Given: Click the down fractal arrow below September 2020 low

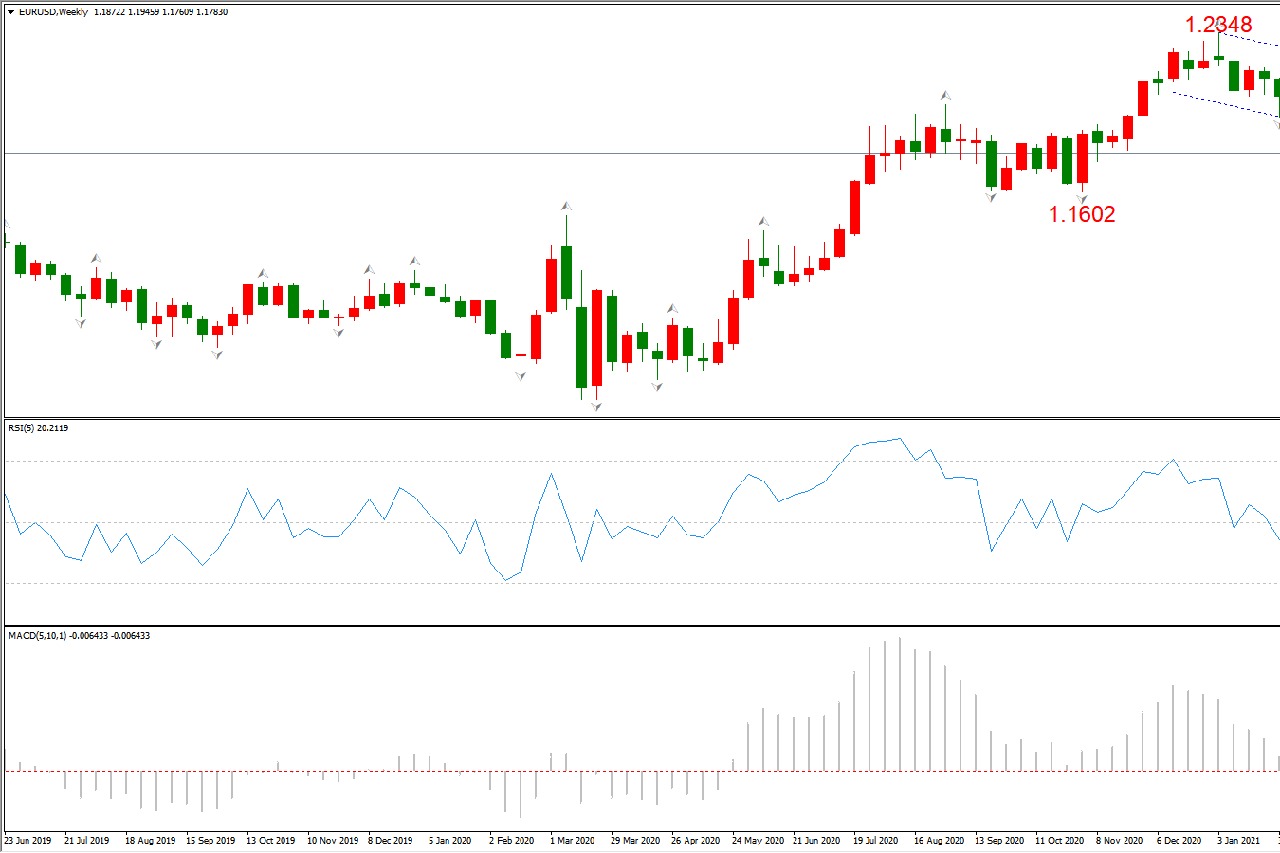Looking at the screenshot, I should [x=991, y=197].
